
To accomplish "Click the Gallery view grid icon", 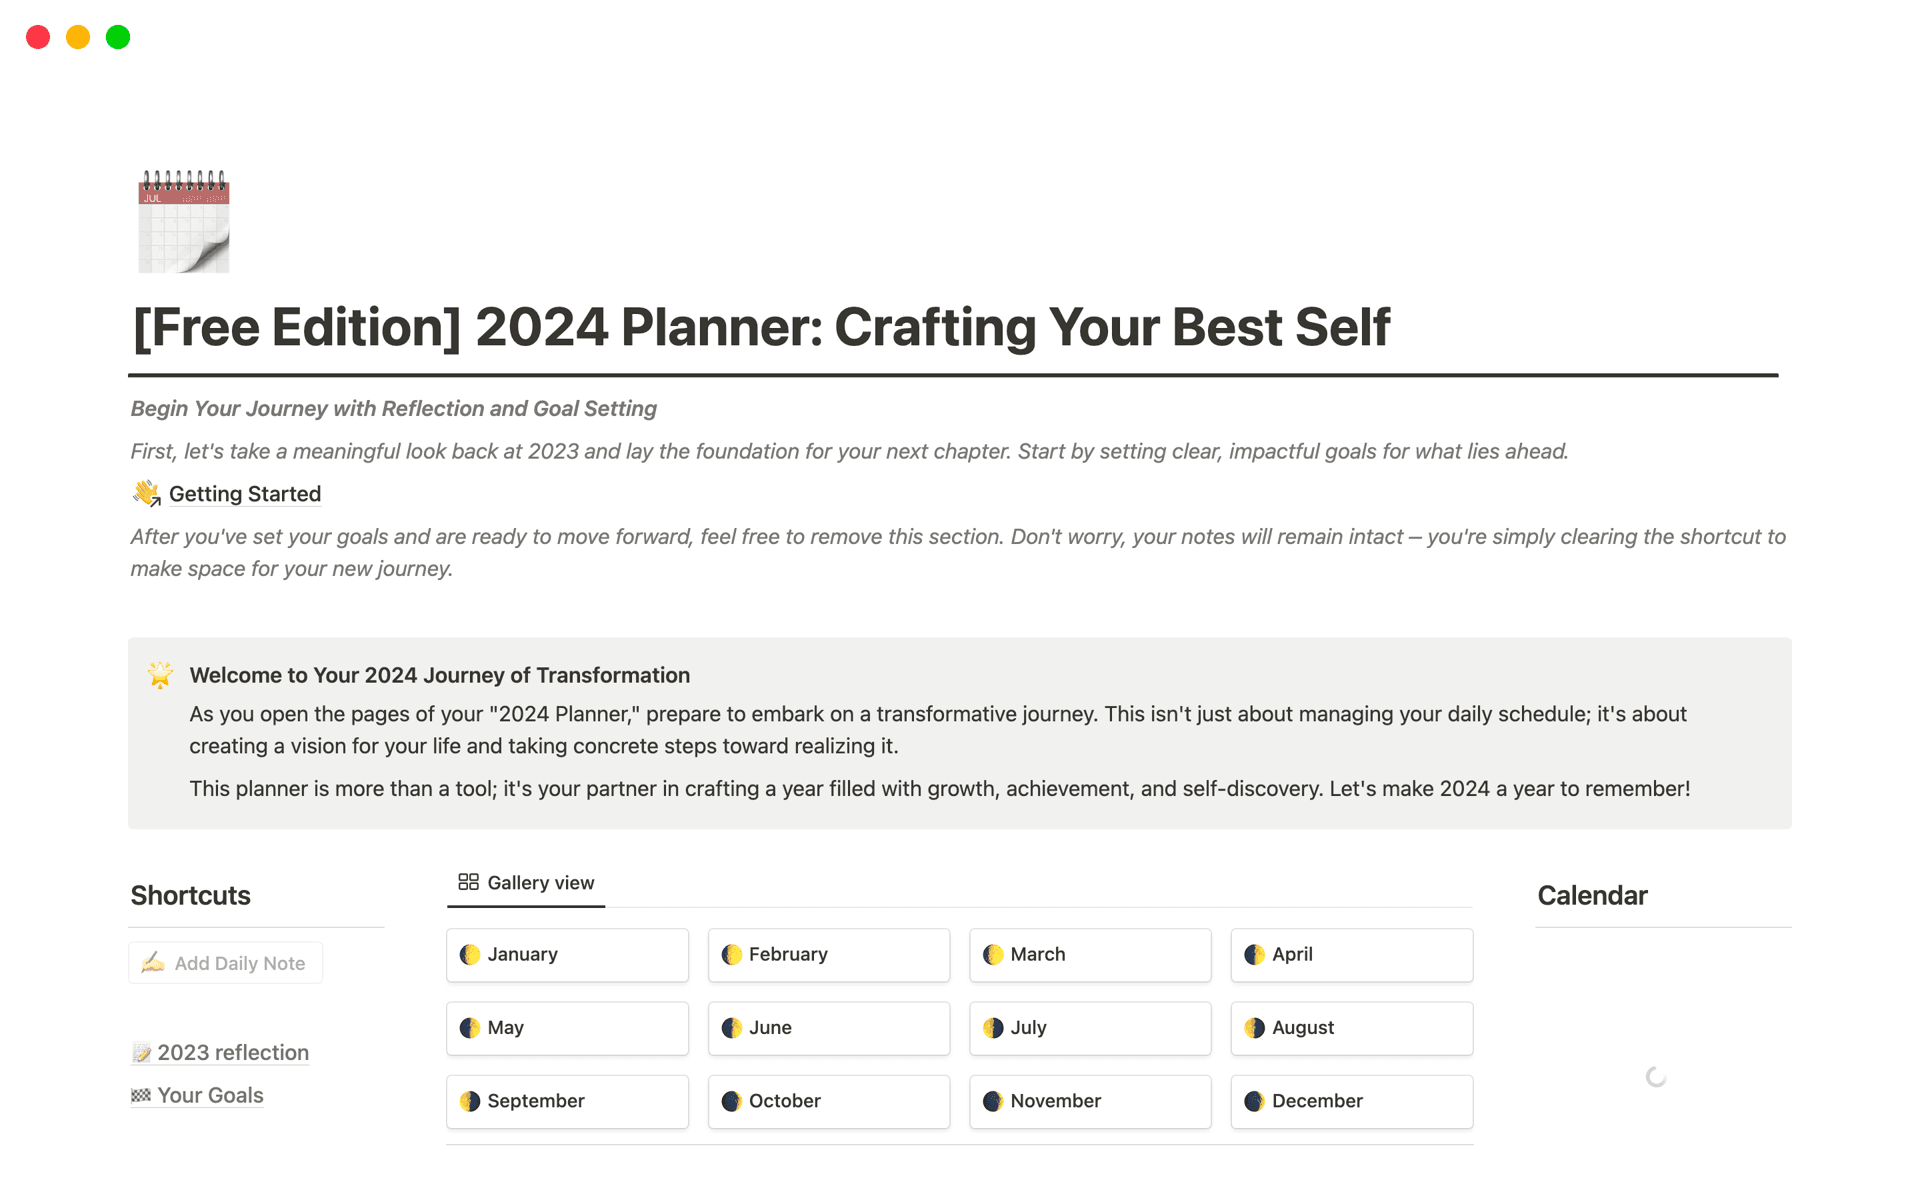I will [x=468, y=882].
